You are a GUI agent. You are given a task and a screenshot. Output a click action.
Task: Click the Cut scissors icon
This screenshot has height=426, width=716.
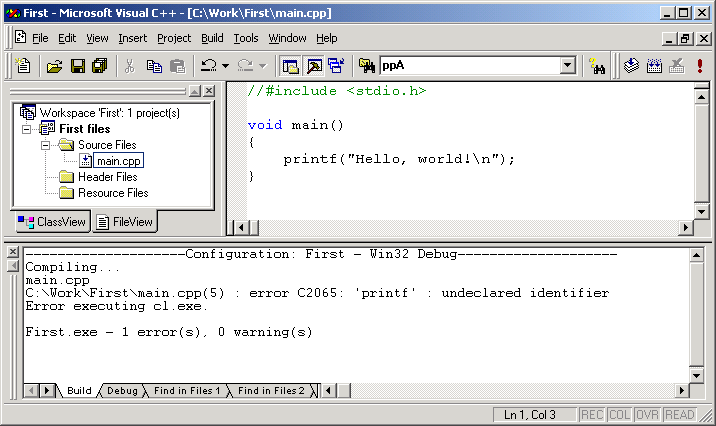130,66
